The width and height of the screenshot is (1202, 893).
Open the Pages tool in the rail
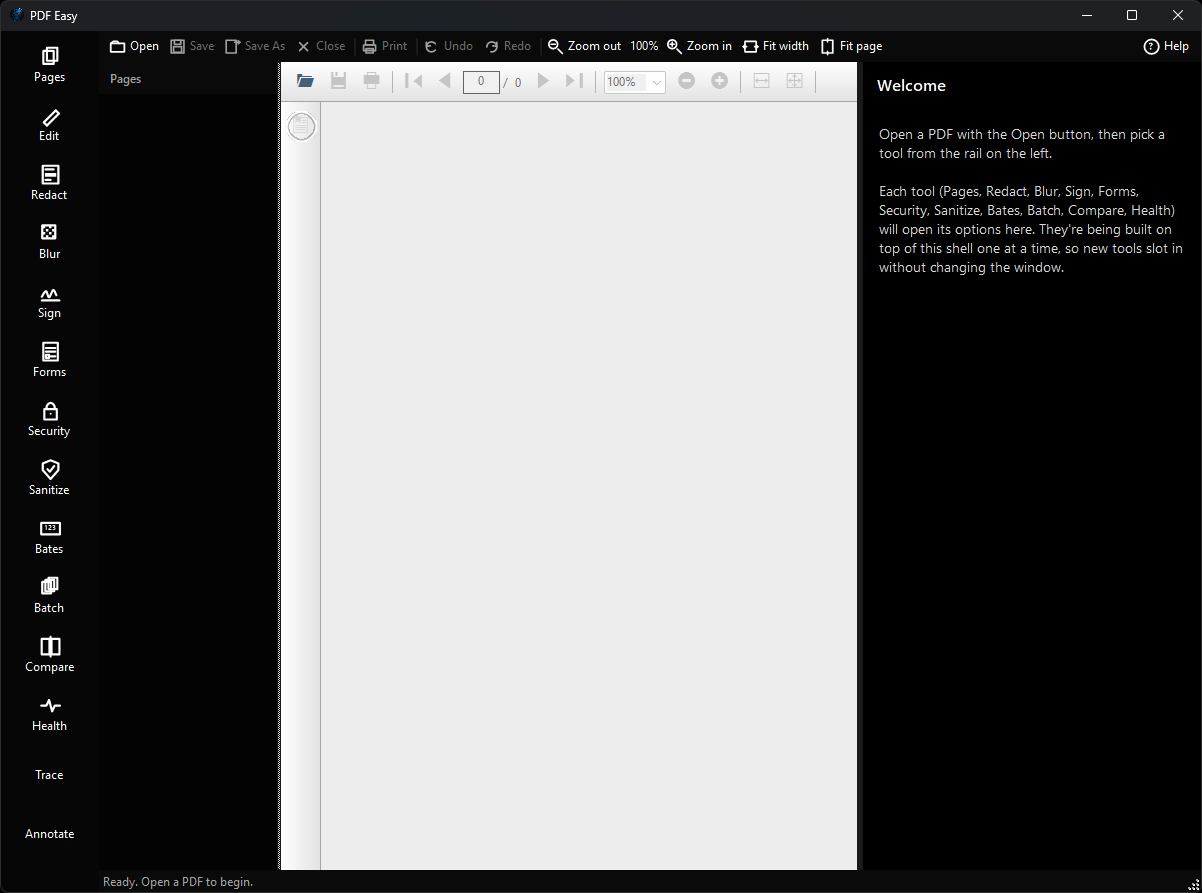(49, 64)
